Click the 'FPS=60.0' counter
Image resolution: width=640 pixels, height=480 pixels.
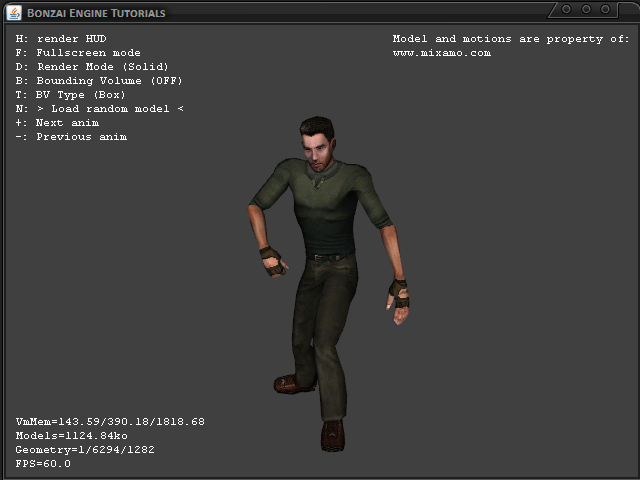coord(43,464)
